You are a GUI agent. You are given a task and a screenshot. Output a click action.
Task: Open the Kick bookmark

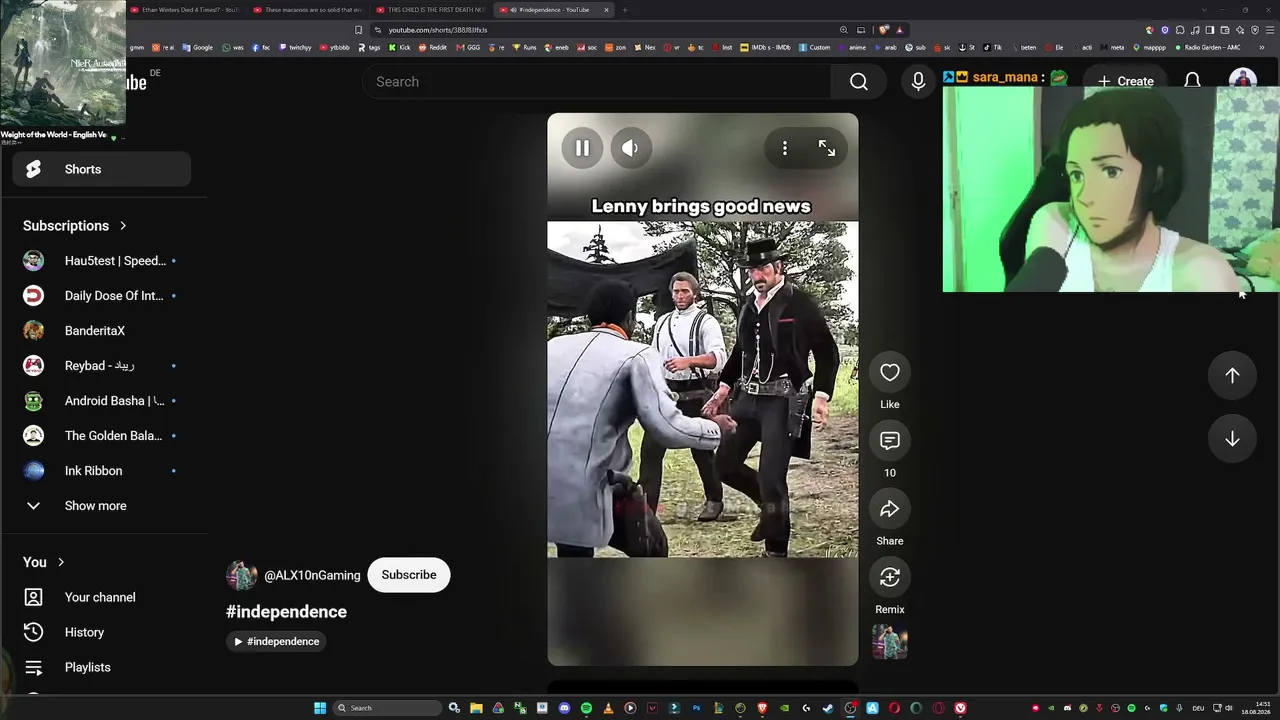tap(400, 47)
